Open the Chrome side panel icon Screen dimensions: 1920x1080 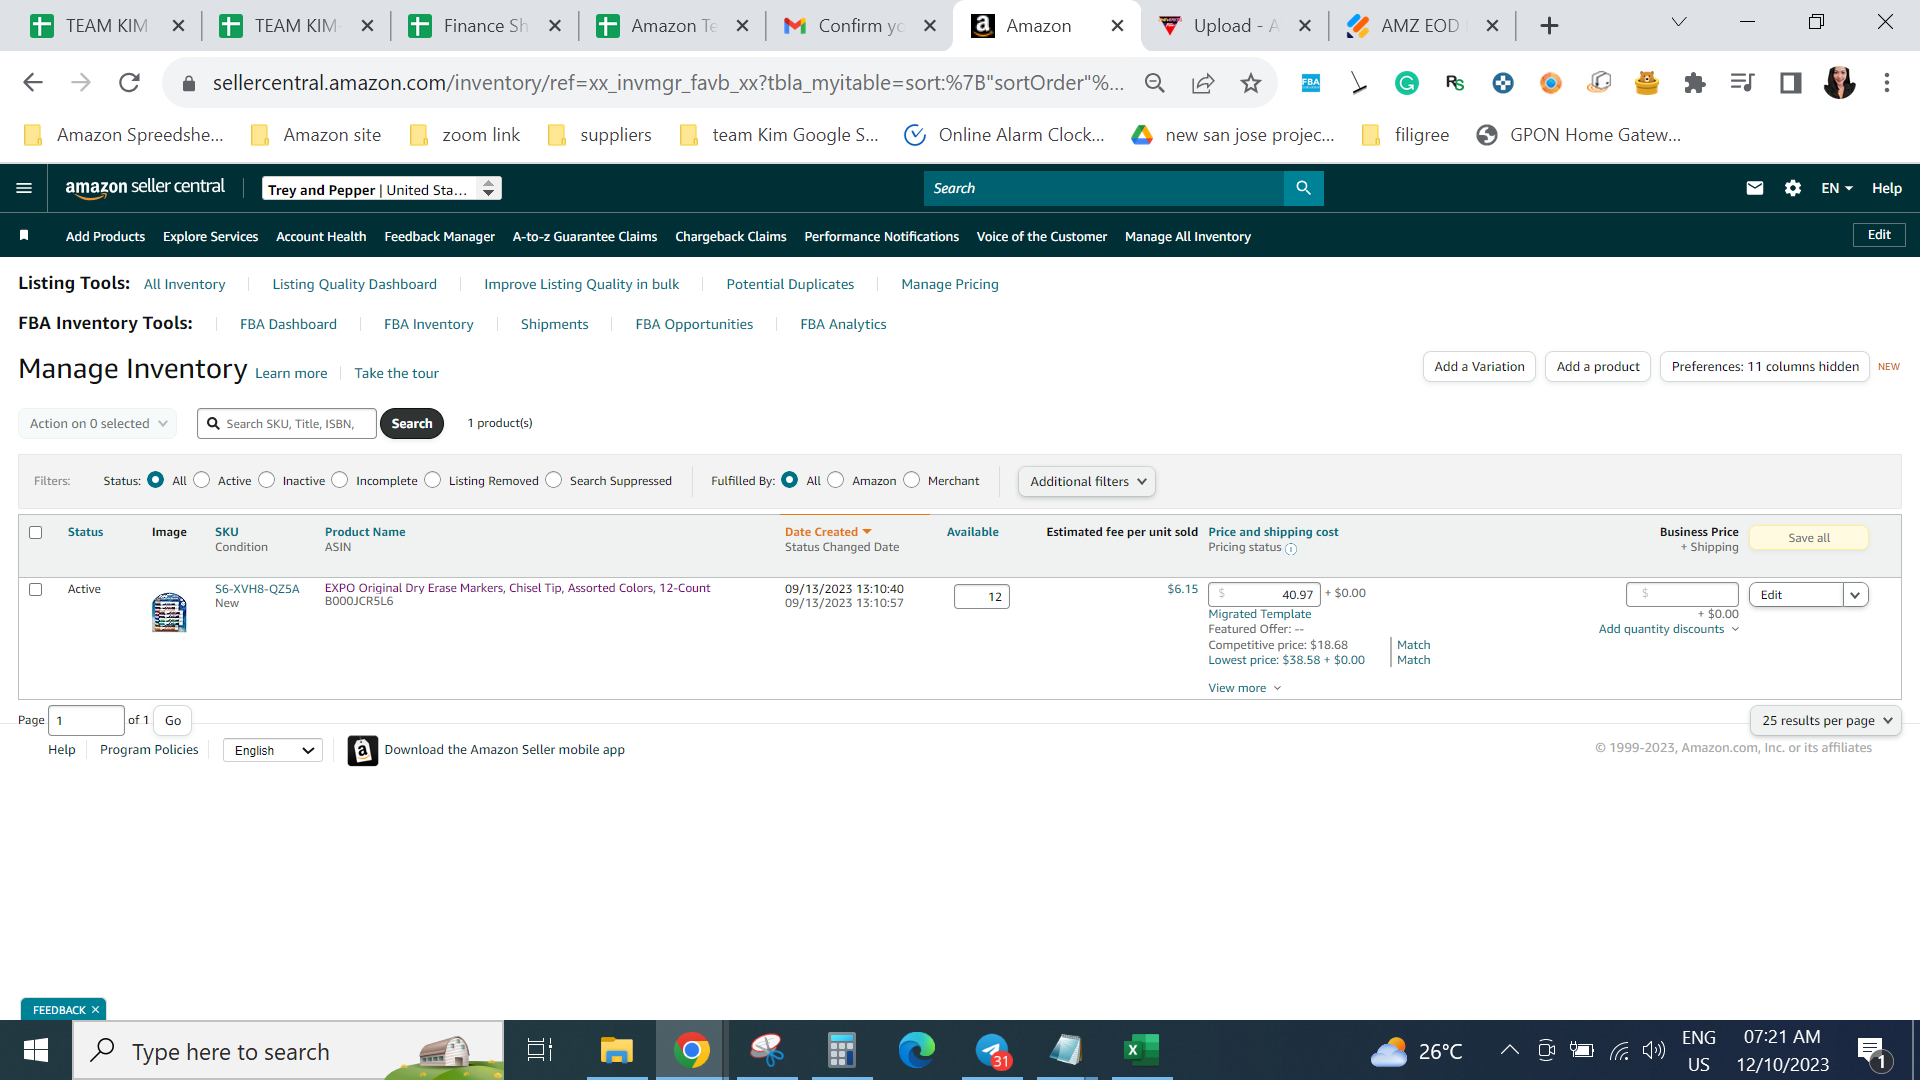(1790, 83)
